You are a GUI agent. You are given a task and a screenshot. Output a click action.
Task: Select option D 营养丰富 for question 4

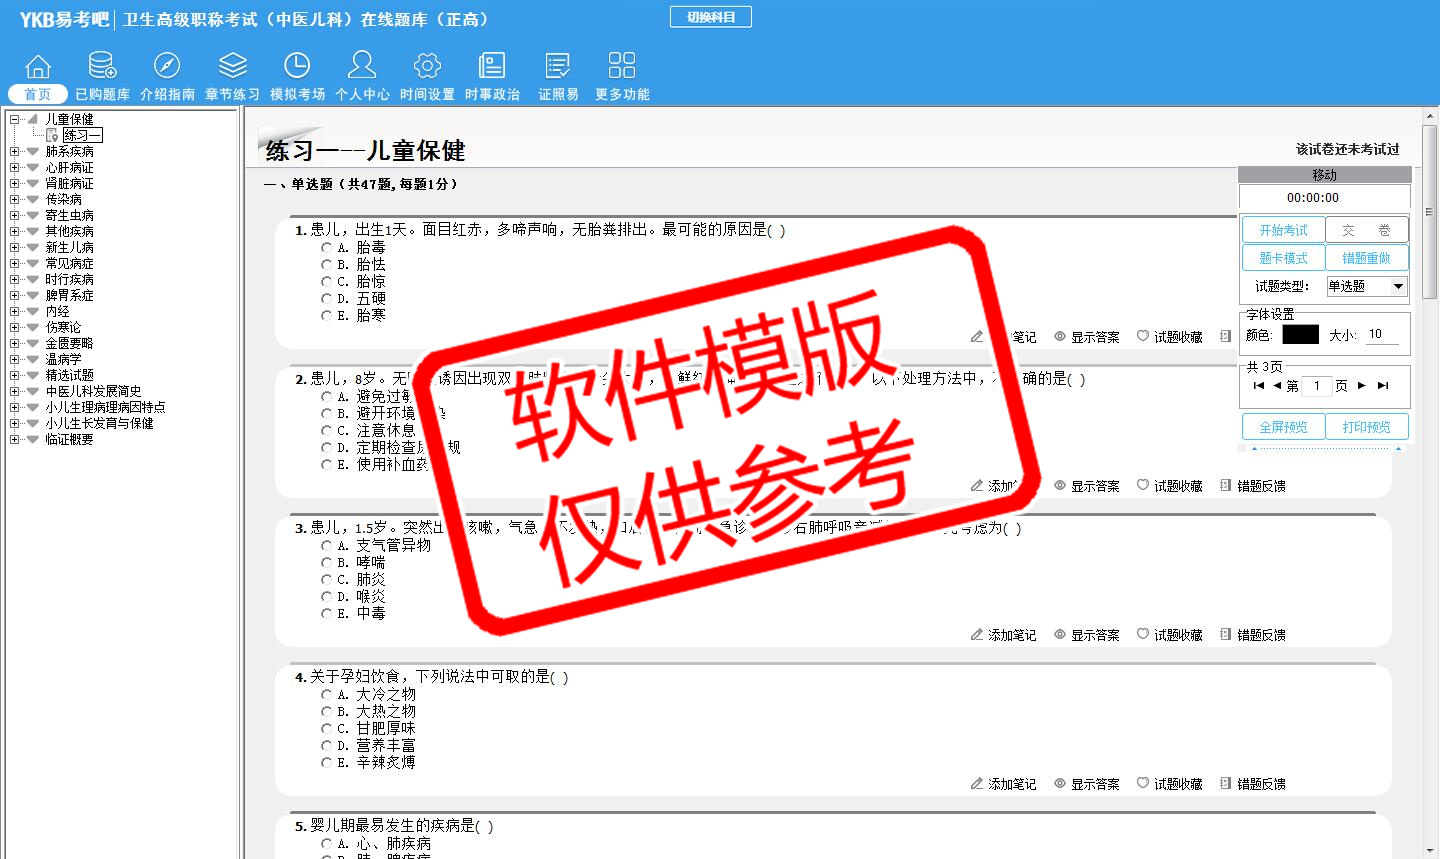[326, 745]
